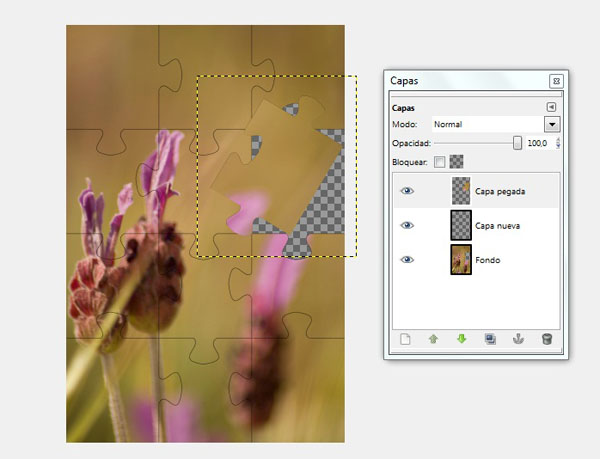Close the Capas dialog window
Viewport: 600px width, 459px height.
pos(556,81)
